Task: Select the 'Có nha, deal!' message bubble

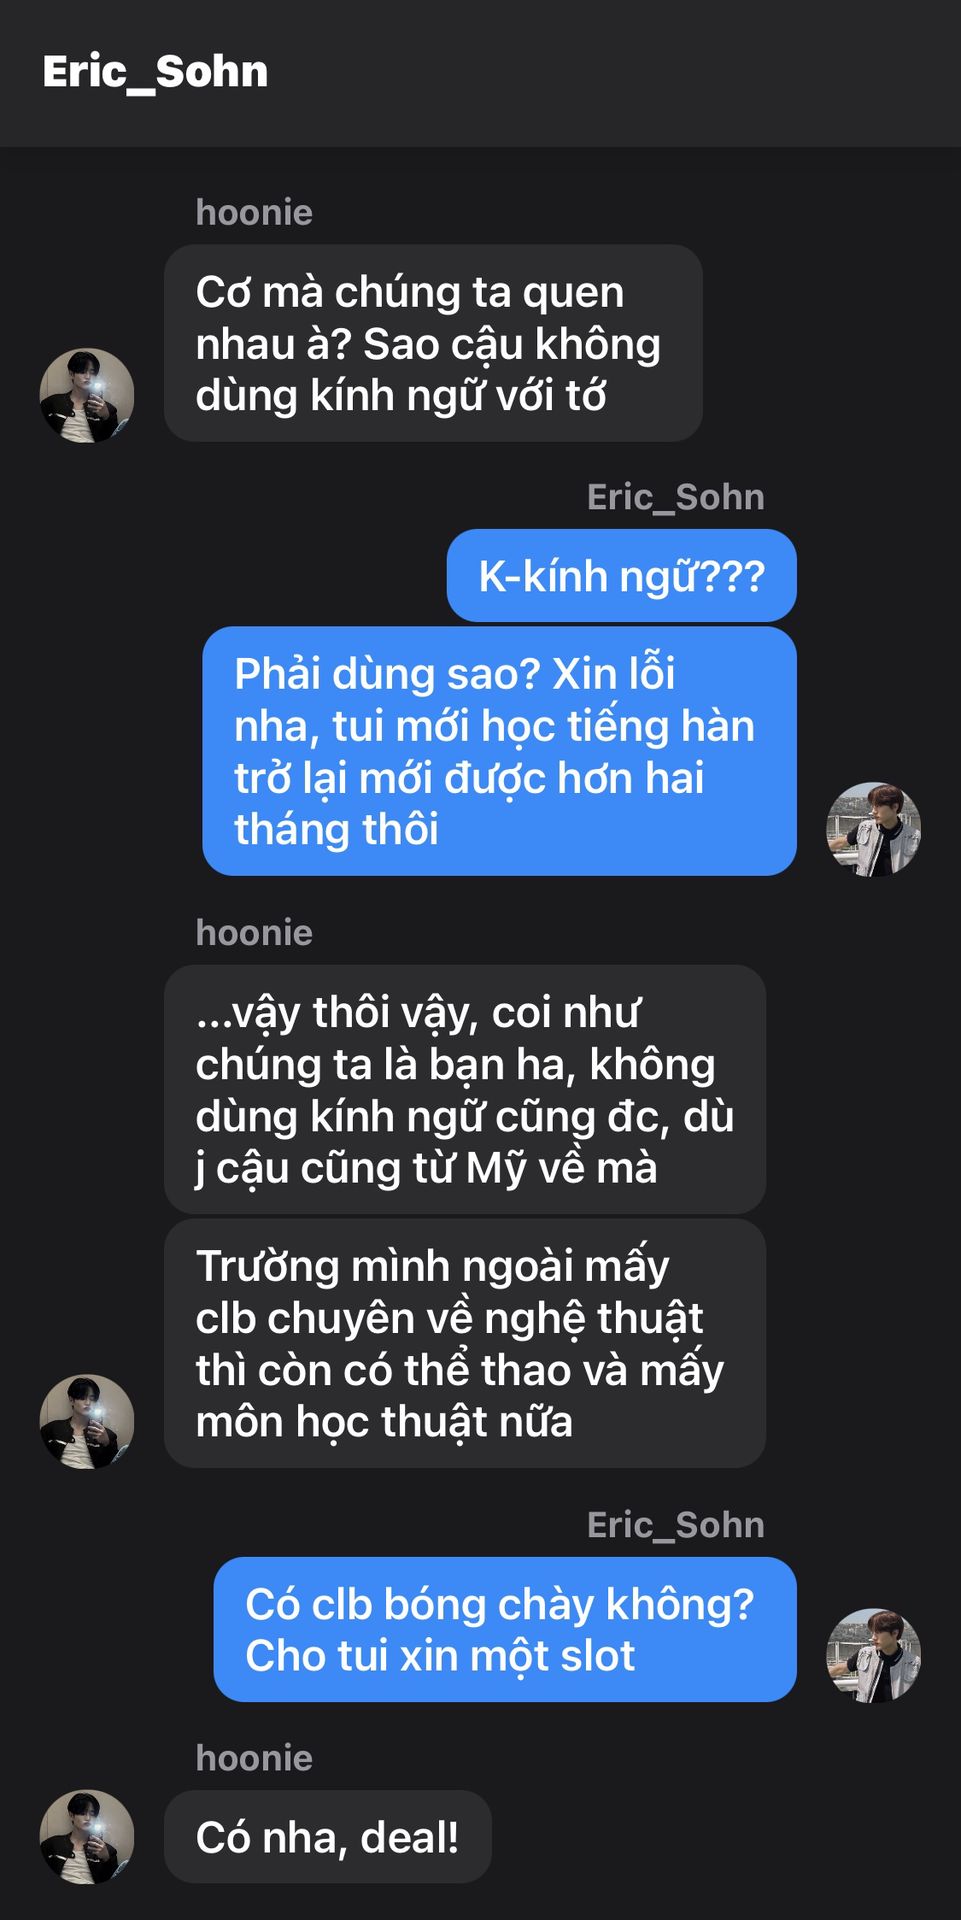Action: [x=327, y=1837]
